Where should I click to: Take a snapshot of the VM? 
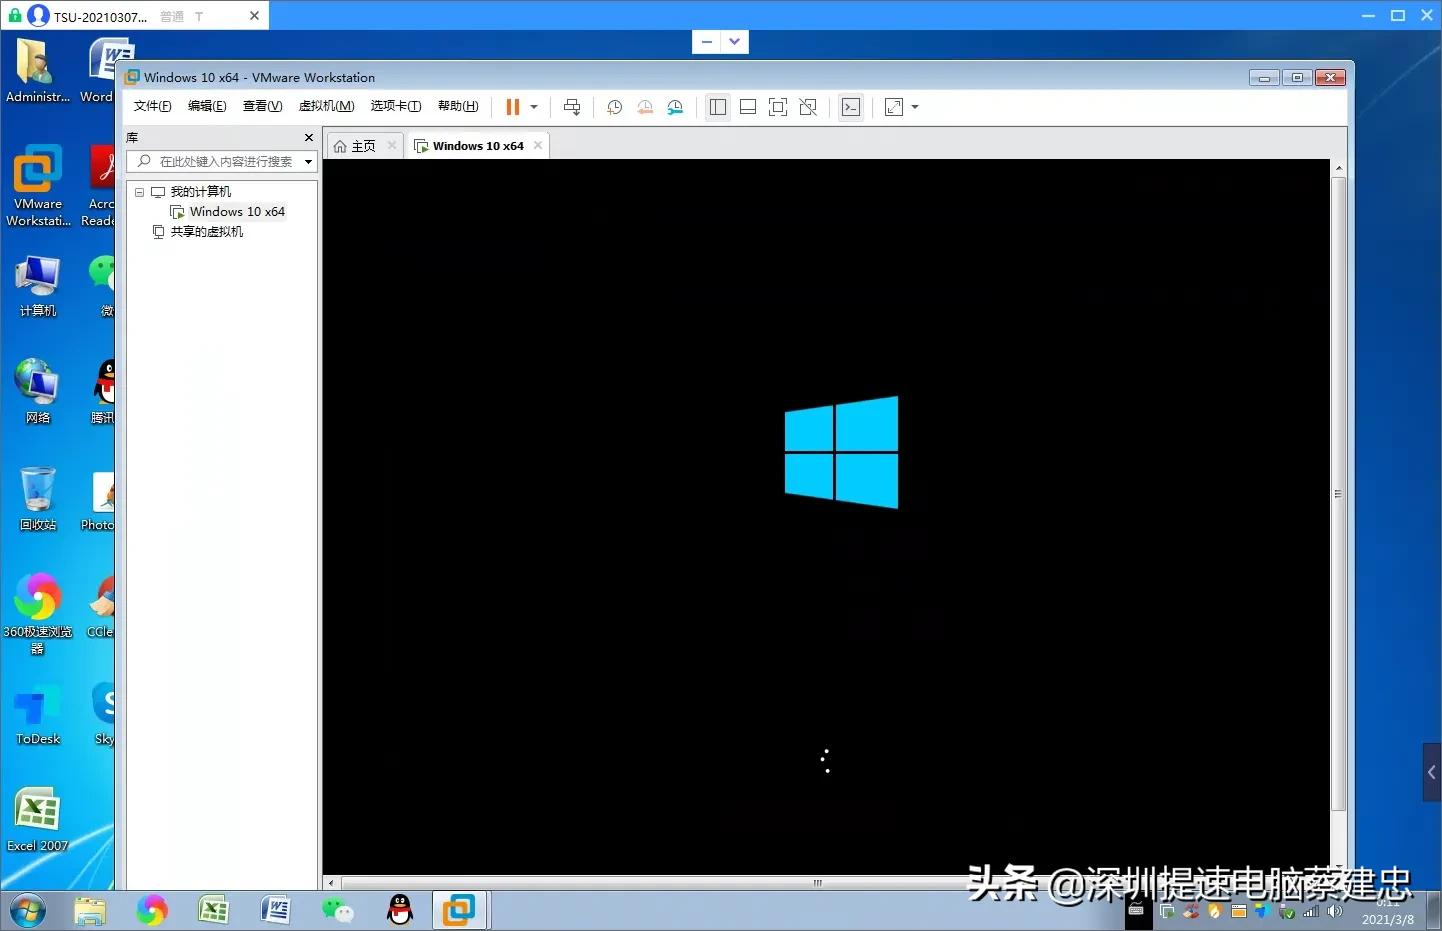point(614,107)
